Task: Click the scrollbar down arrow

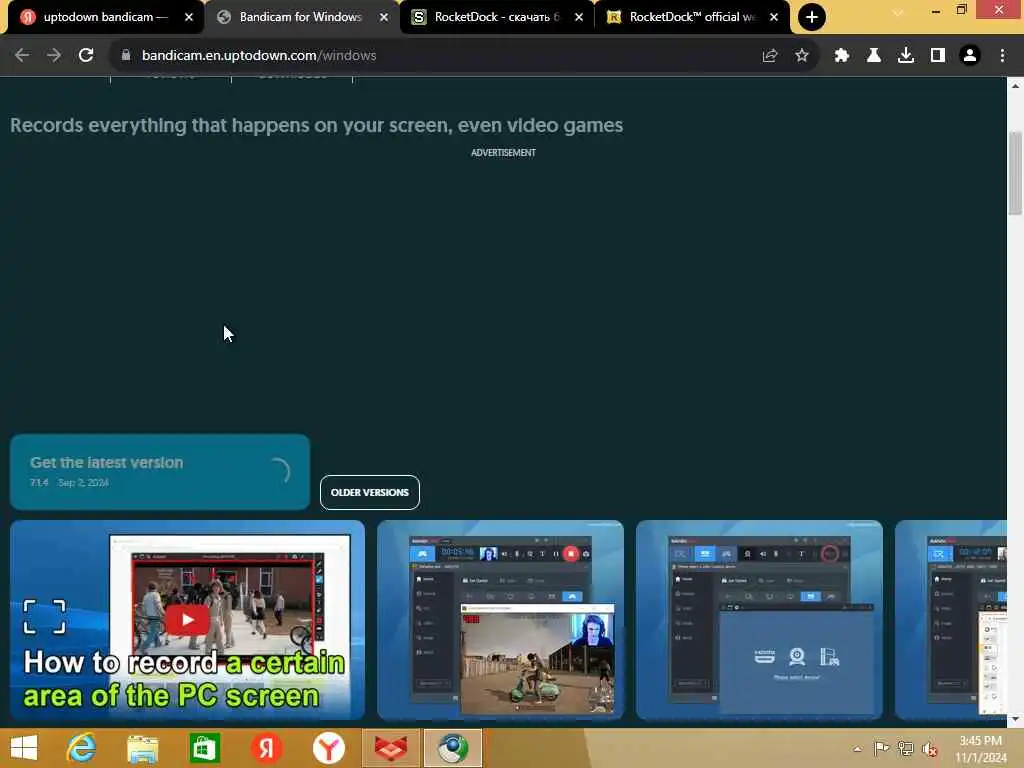Action: click(x=1015, y=719)
